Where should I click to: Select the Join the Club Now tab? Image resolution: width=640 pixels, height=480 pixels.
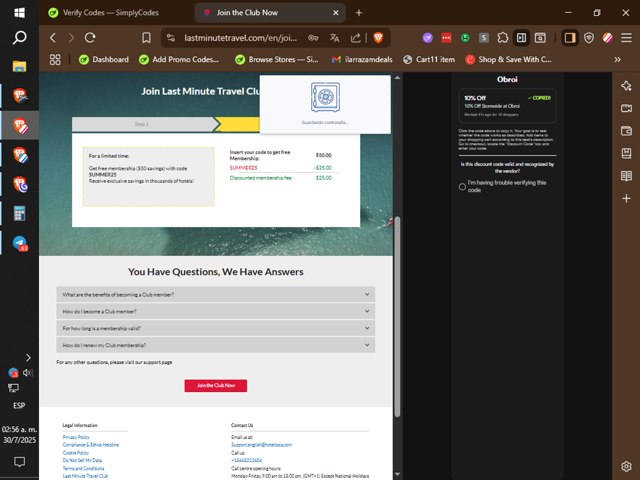[x=269, y=13]
